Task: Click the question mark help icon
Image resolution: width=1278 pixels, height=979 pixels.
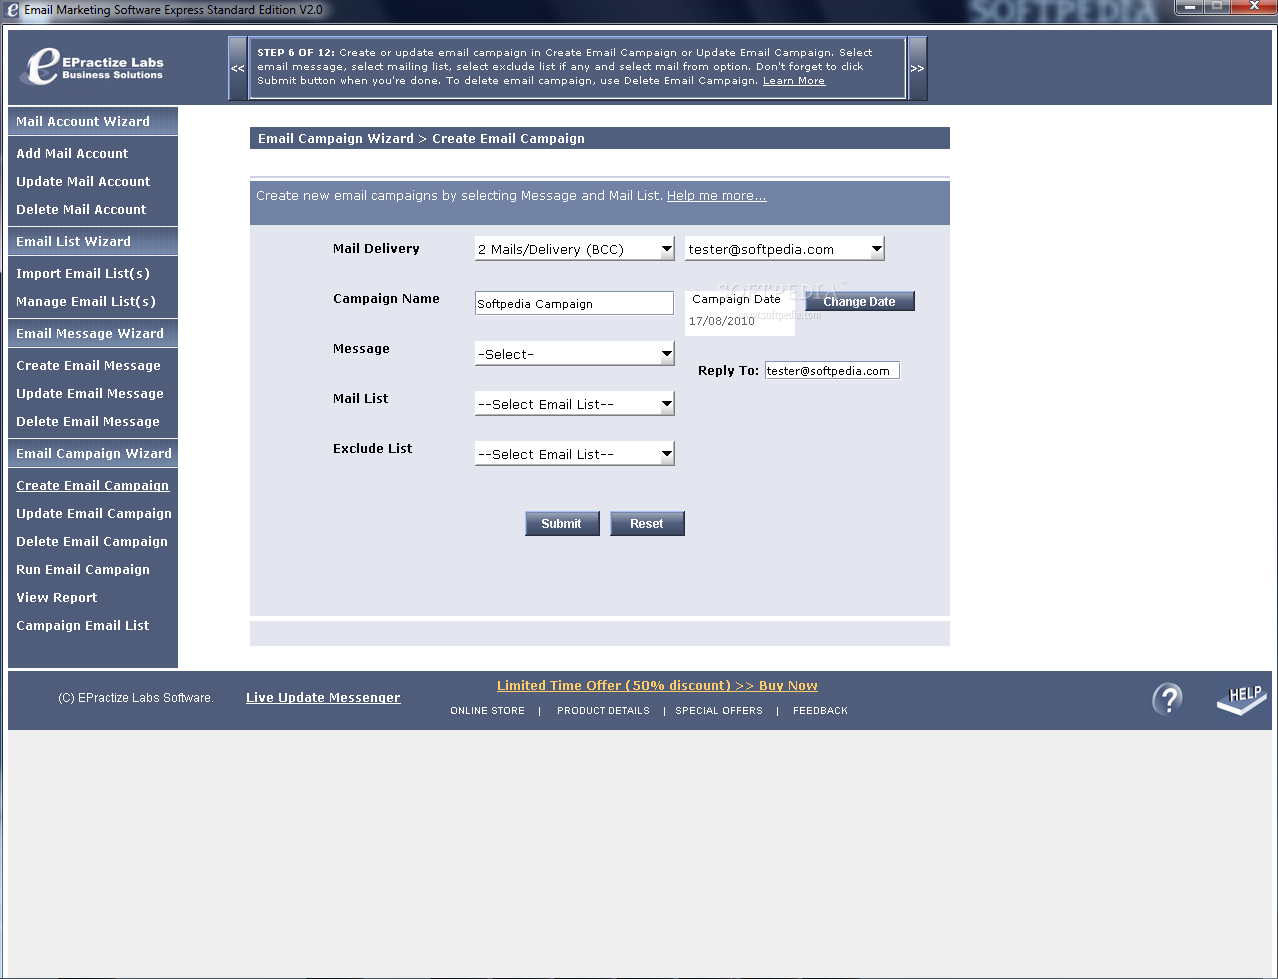Action: [1167, 699]
